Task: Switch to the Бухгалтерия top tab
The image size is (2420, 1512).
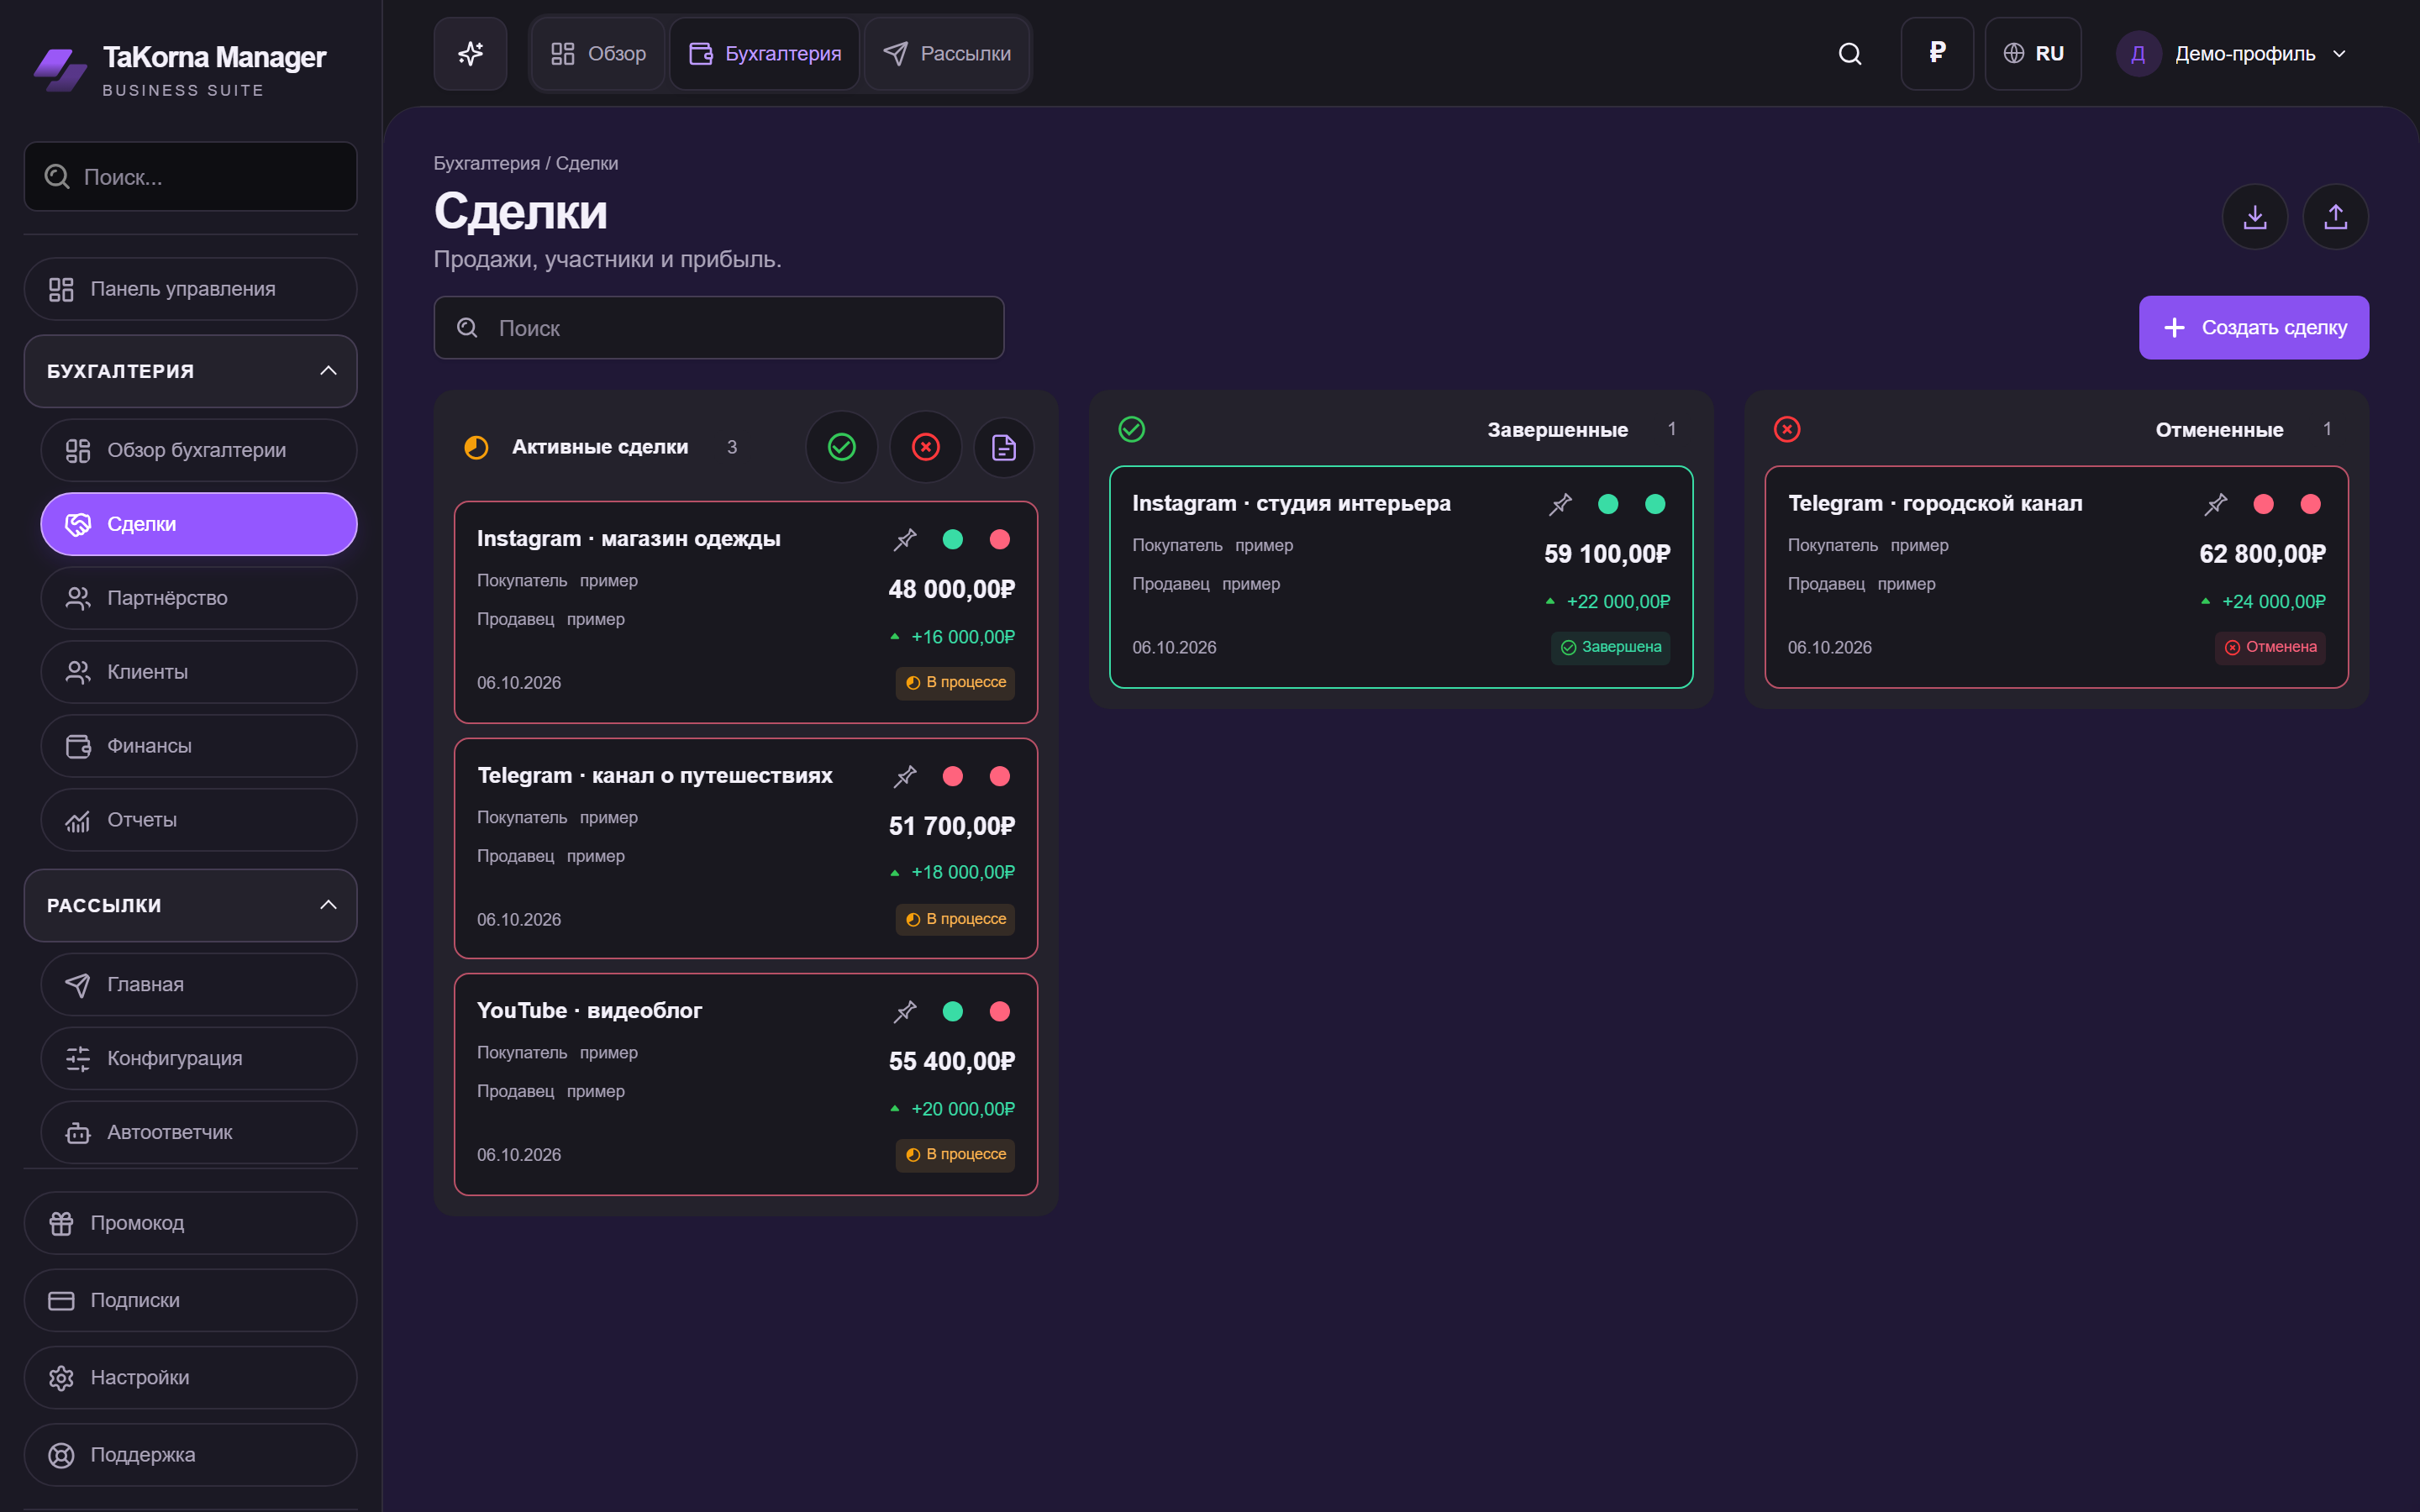Action: [765, 53]
